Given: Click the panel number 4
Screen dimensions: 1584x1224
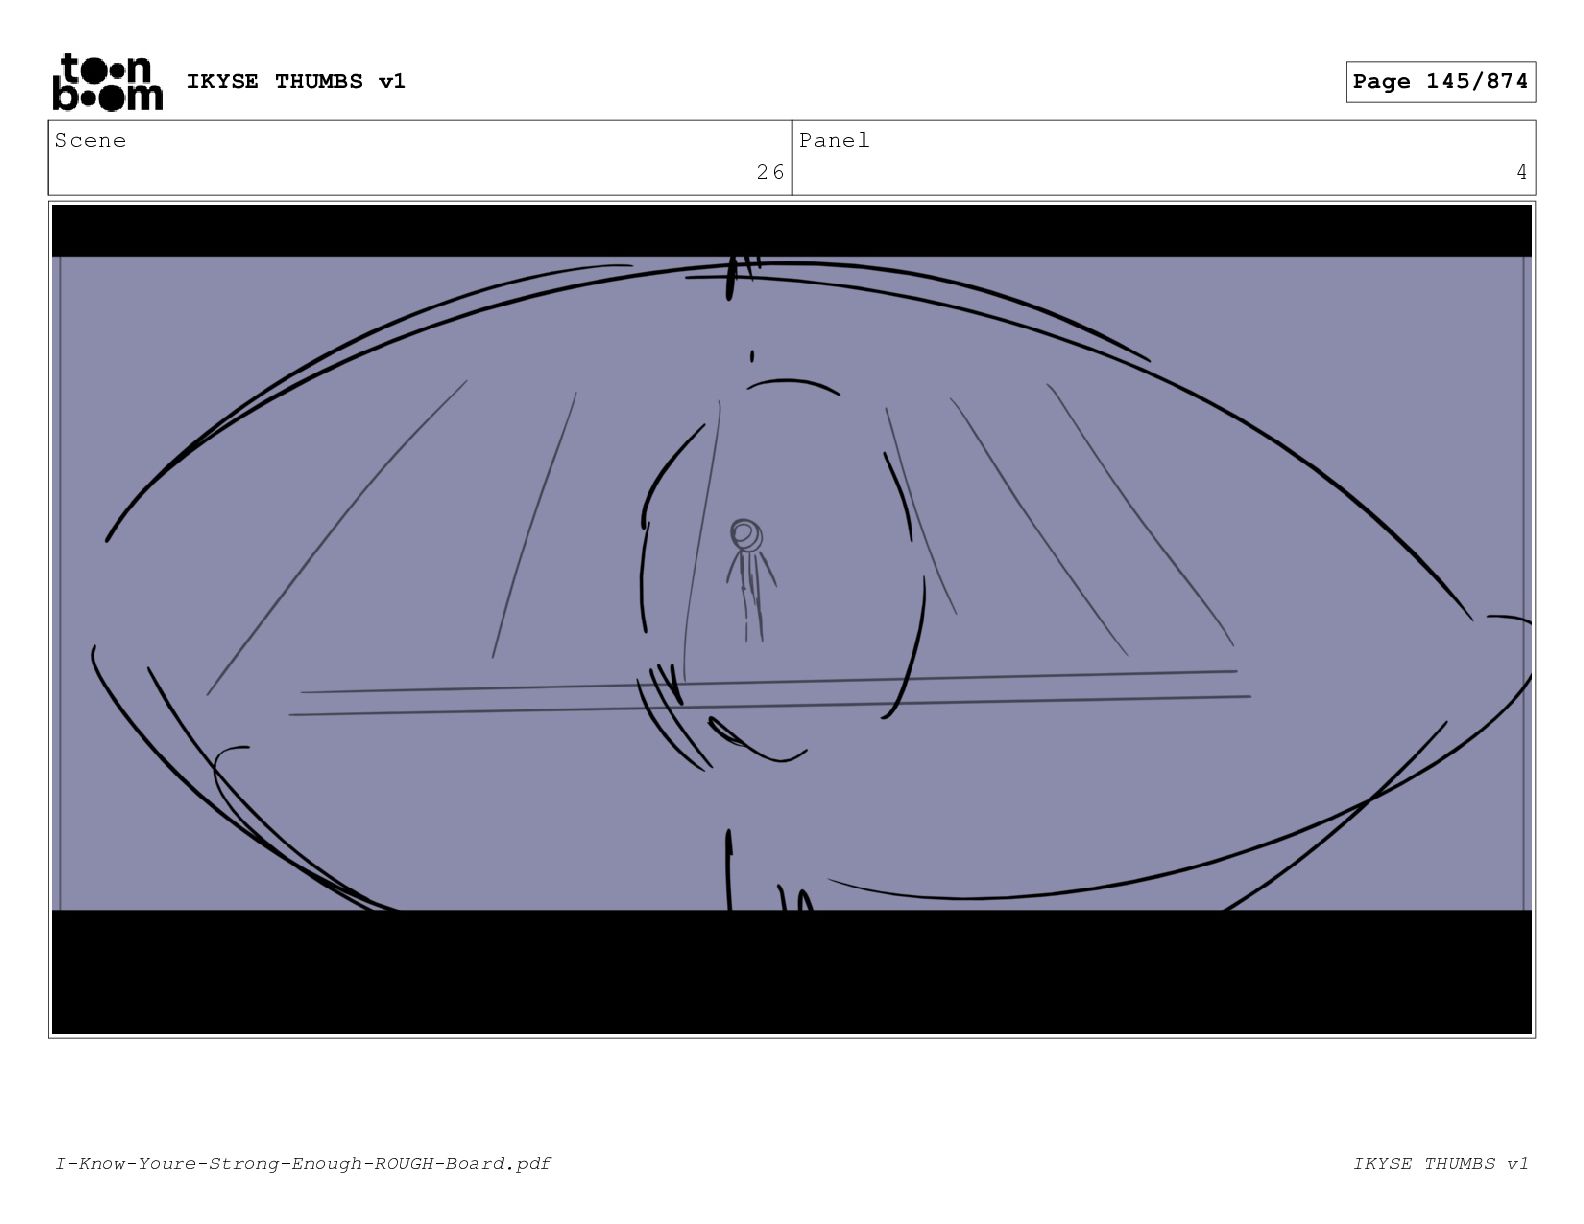Looking at the screenshot, I should pyautogui.click(x=1521, y=172).
